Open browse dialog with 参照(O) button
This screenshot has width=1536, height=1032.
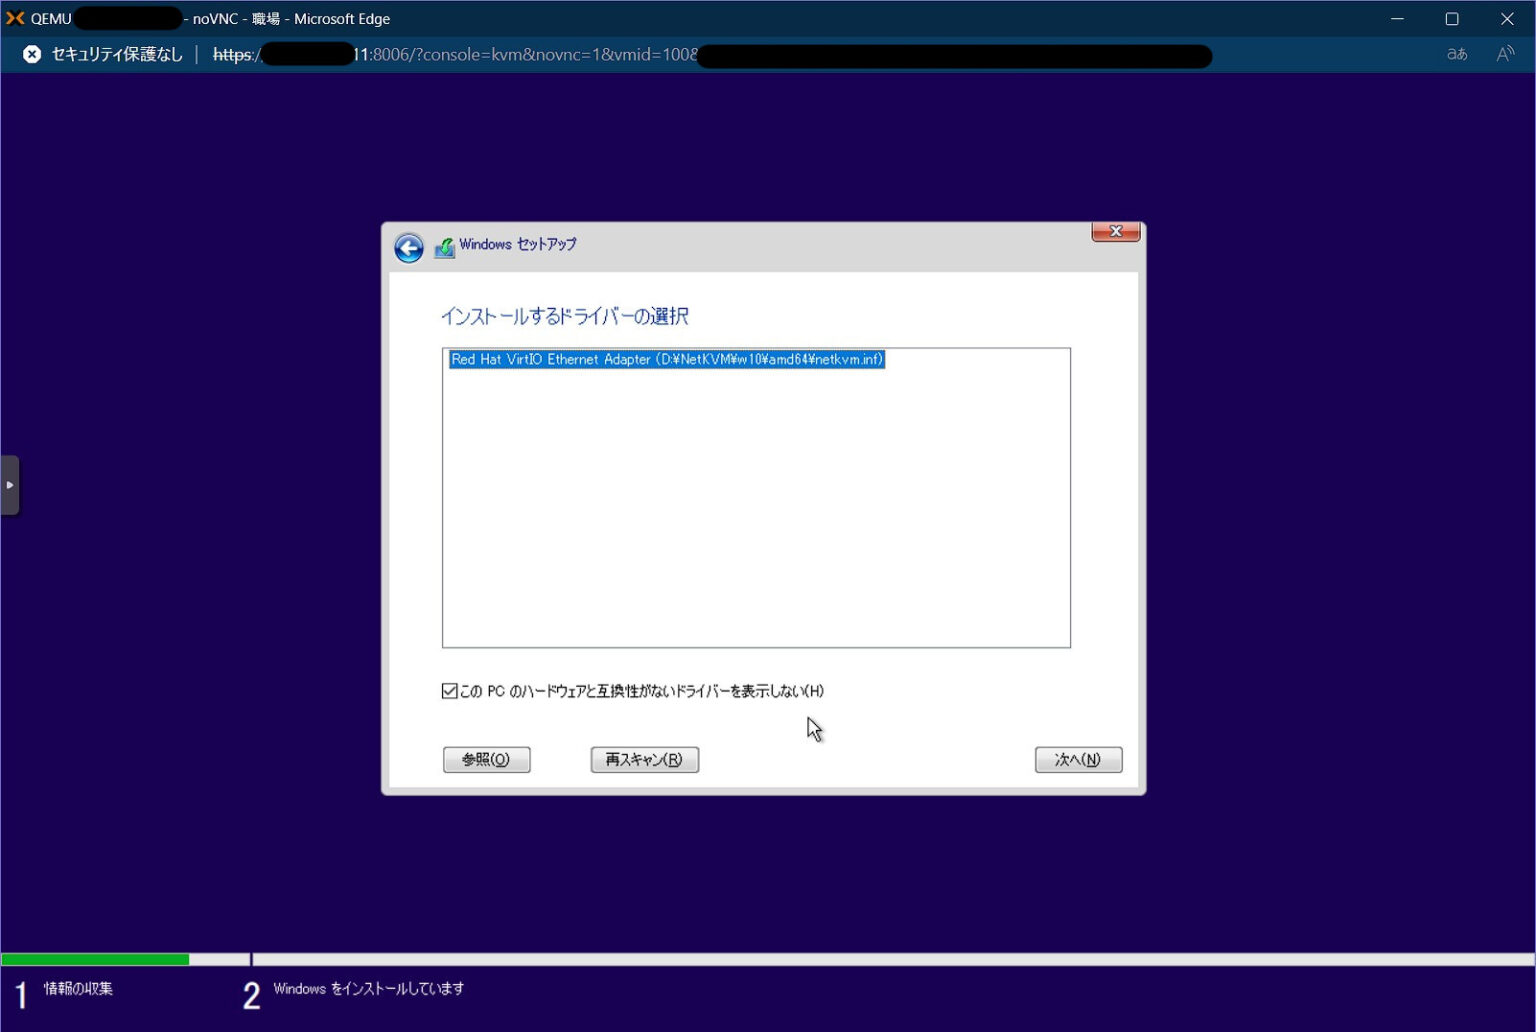487,759
